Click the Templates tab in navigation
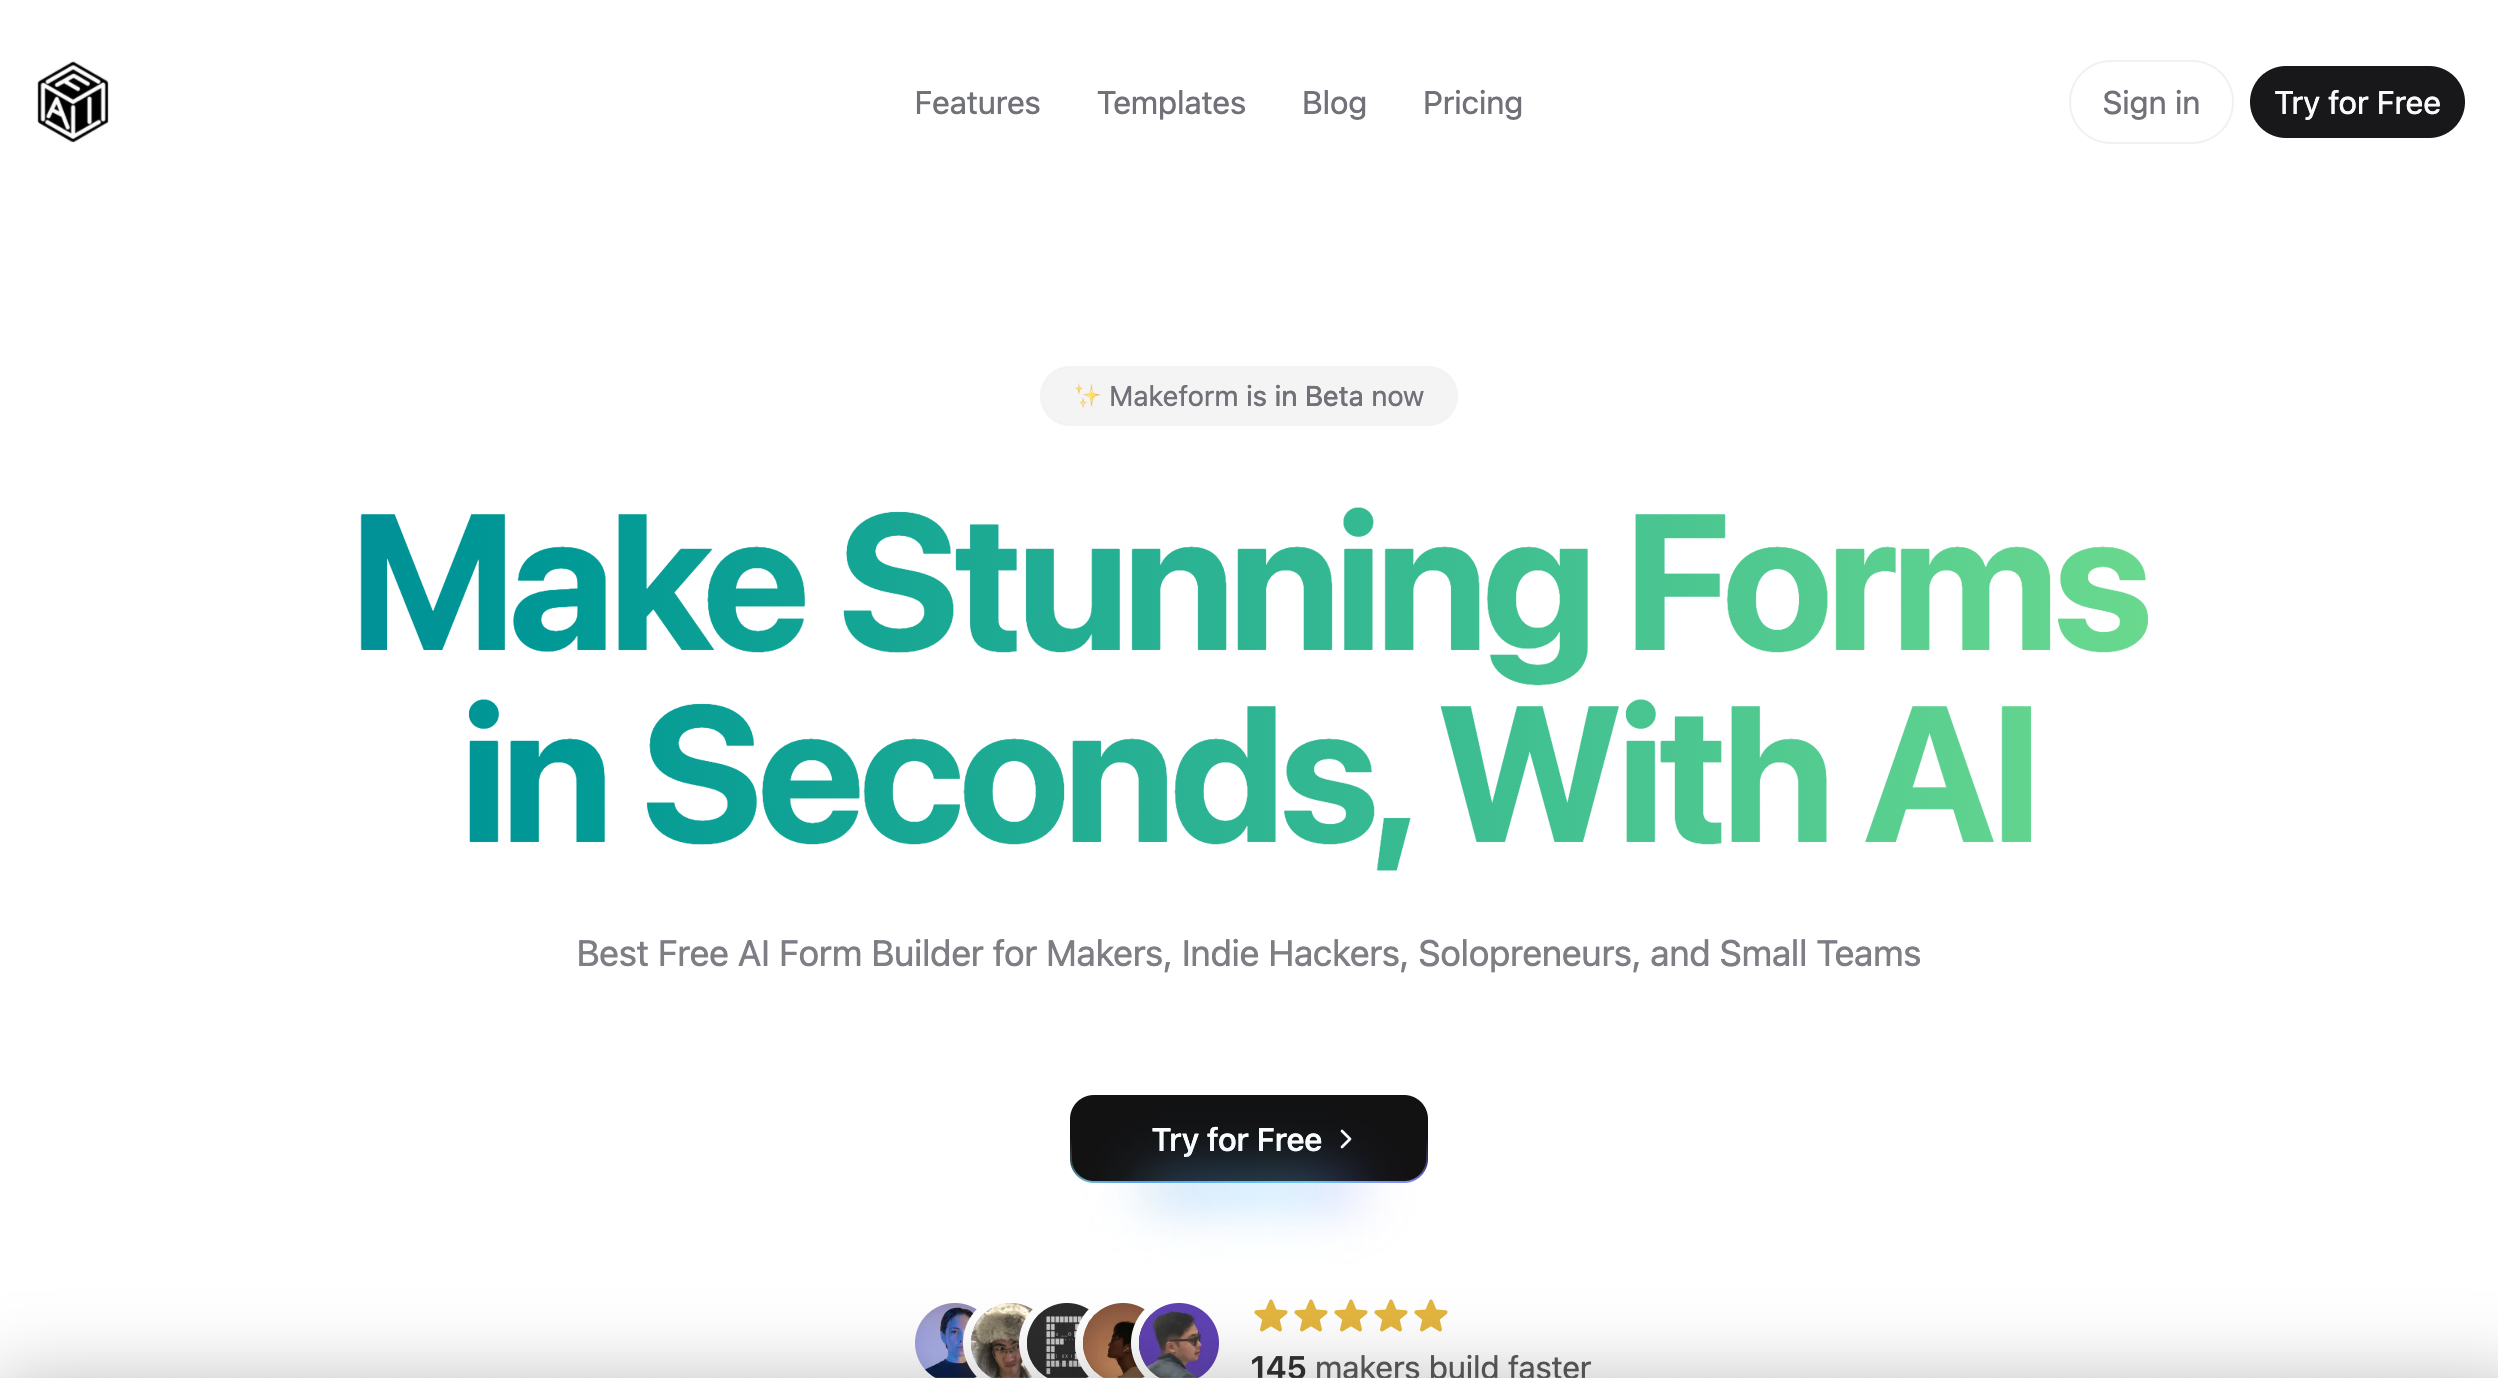 [1171, 102]
